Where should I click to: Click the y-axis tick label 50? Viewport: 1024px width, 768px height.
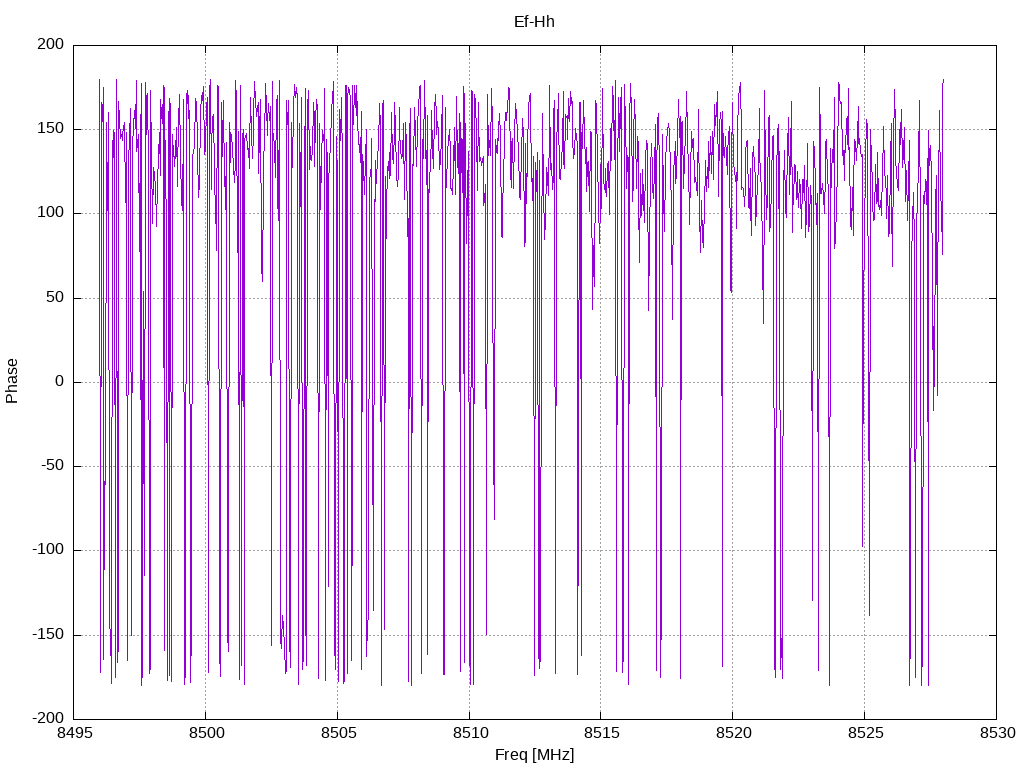55,297
